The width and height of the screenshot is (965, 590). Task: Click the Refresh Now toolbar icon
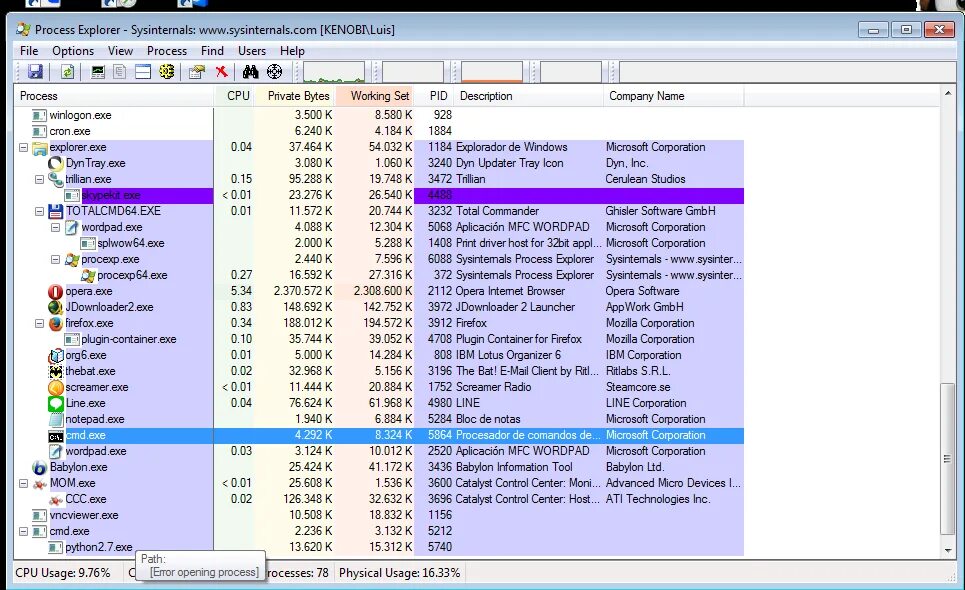(x=67, y=72)
